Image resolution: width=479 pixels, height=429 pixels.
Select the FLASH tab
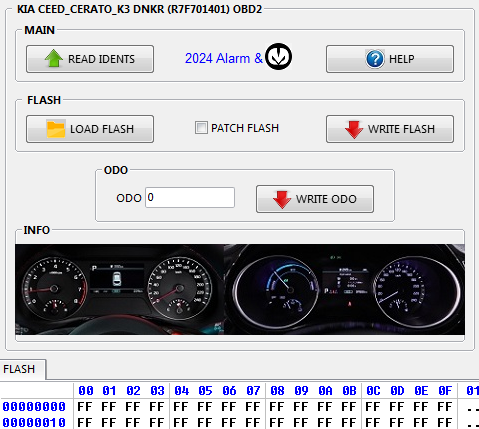point(23,369)
